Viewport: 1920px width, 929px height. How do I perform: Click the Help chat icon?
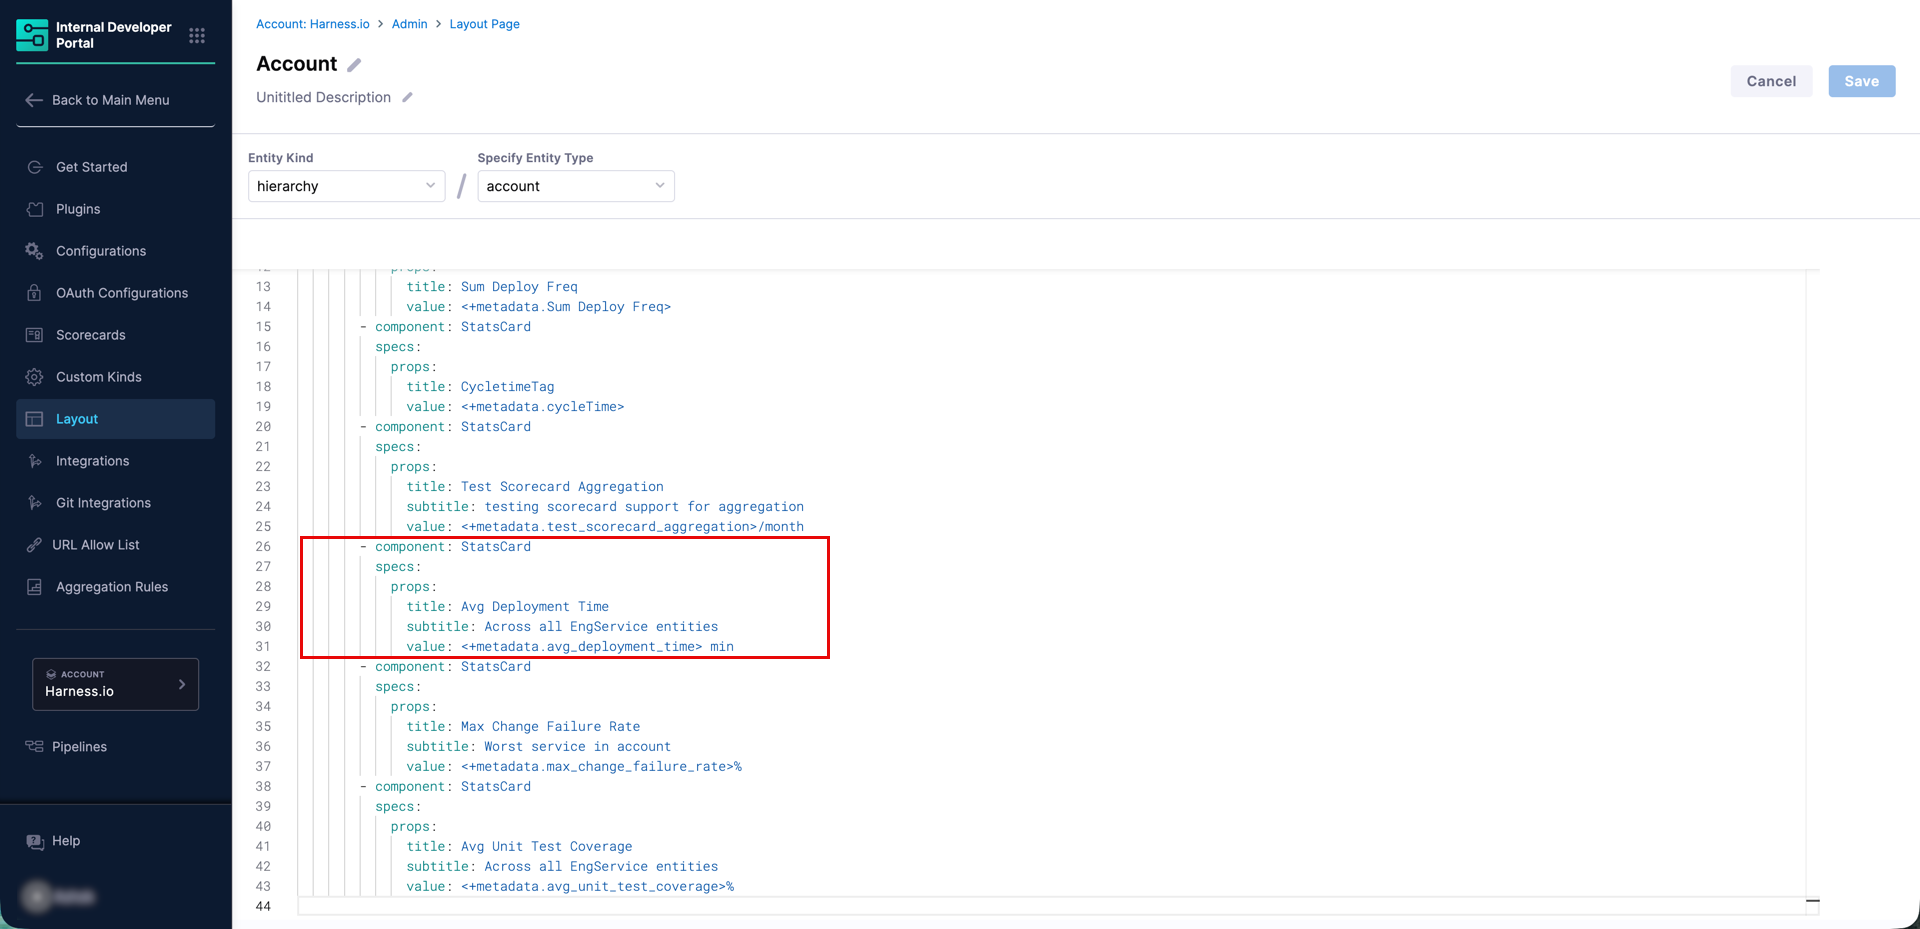click(35, 841)
